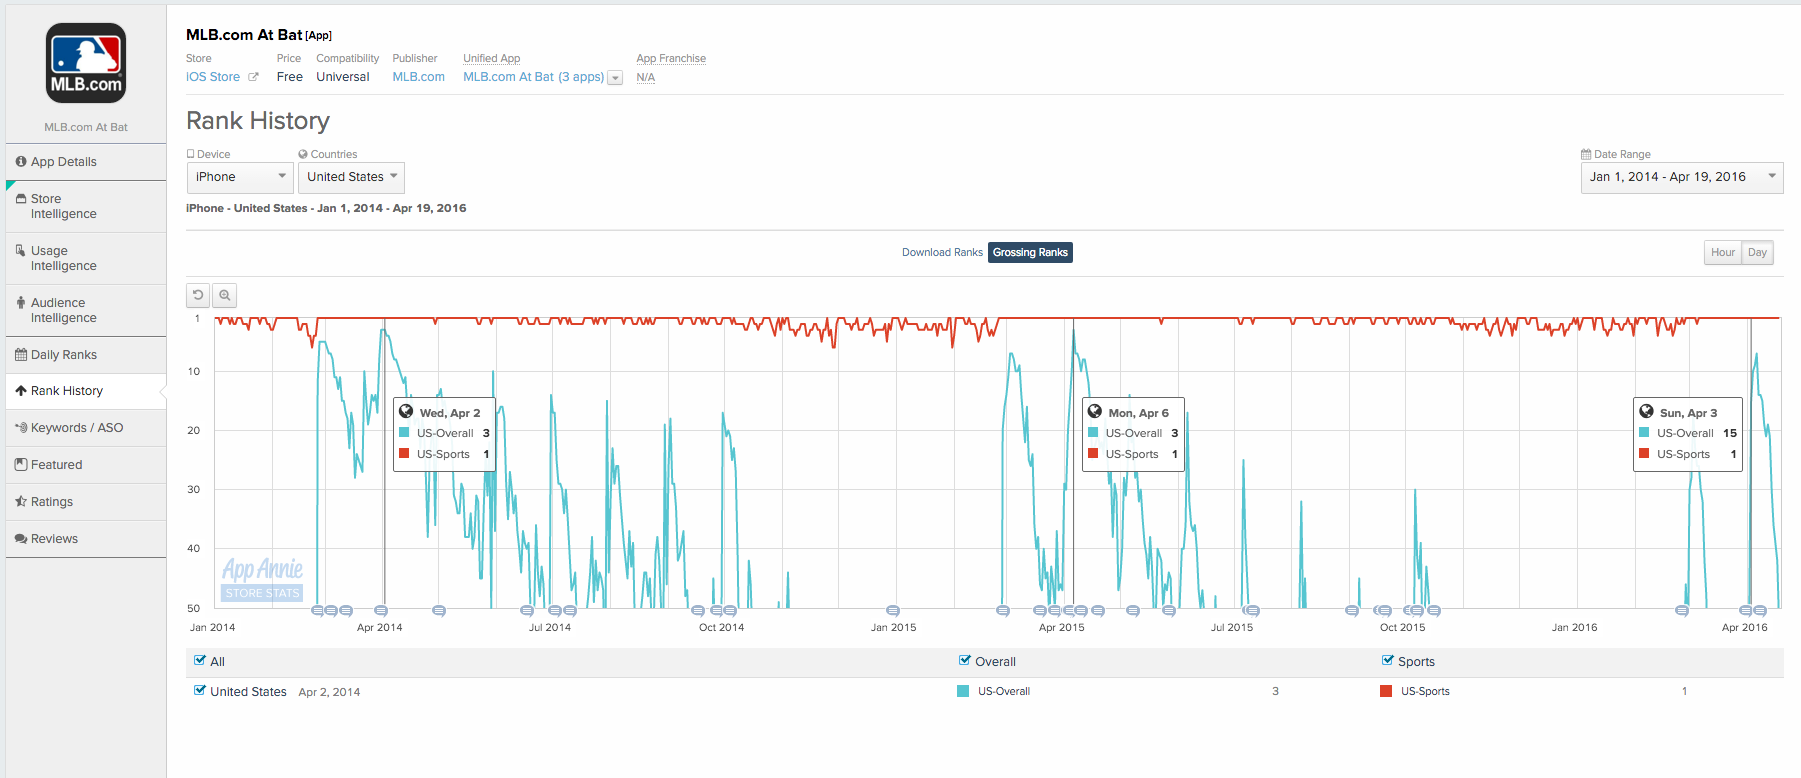Open Ratings page in the sidebar
The height and width of the screenshot is (778, 1801).
86,501
